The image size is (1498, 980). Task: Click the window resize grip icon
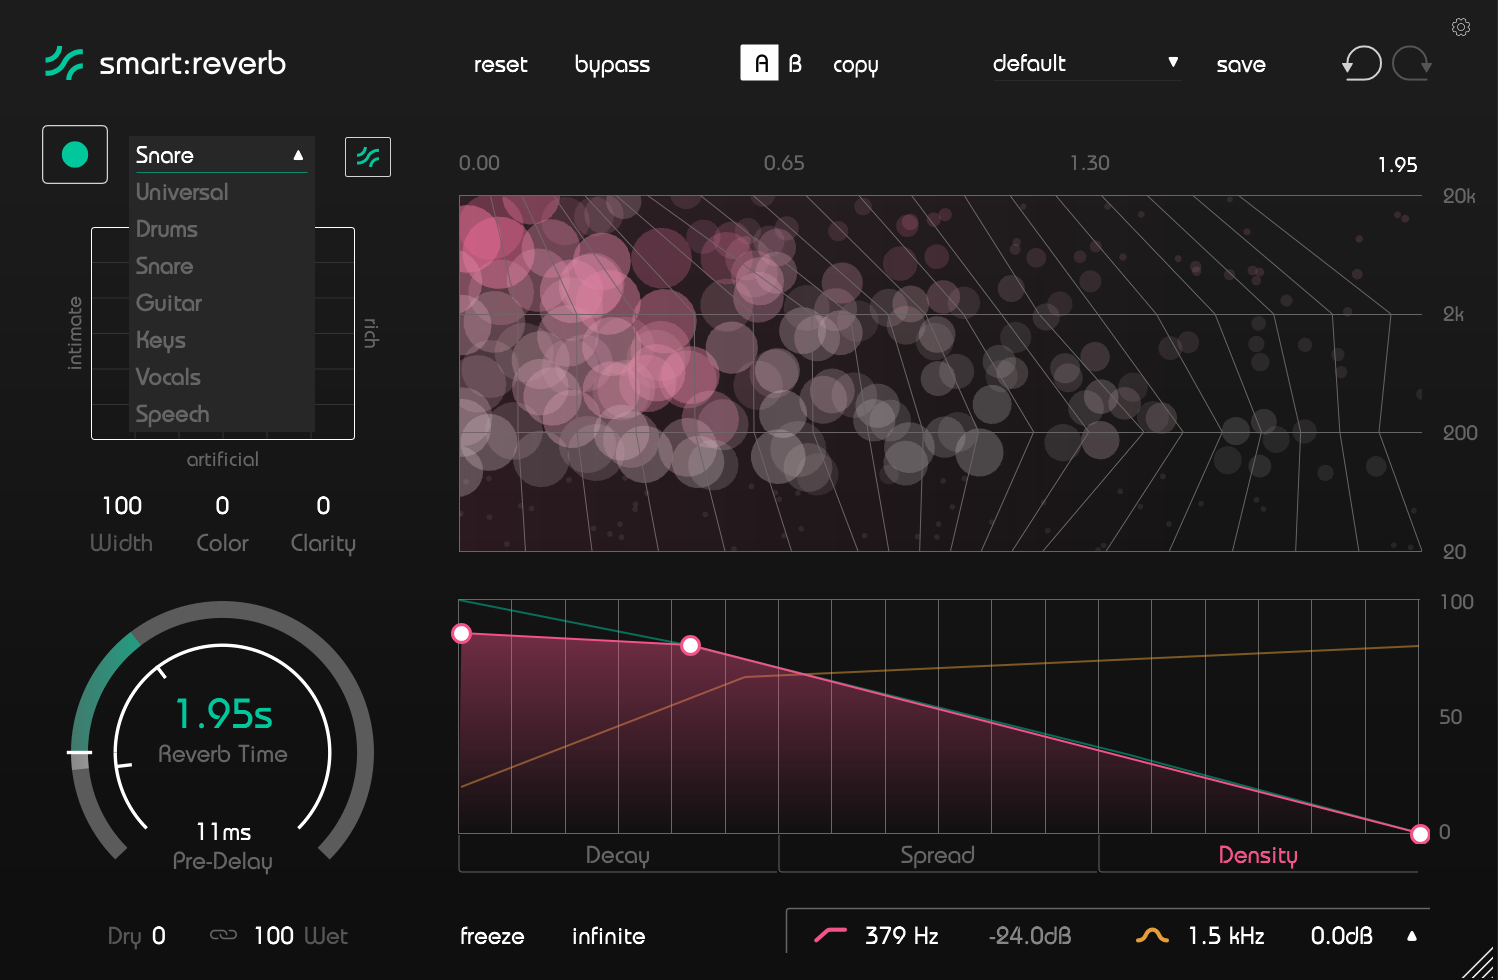(1478, 962)
